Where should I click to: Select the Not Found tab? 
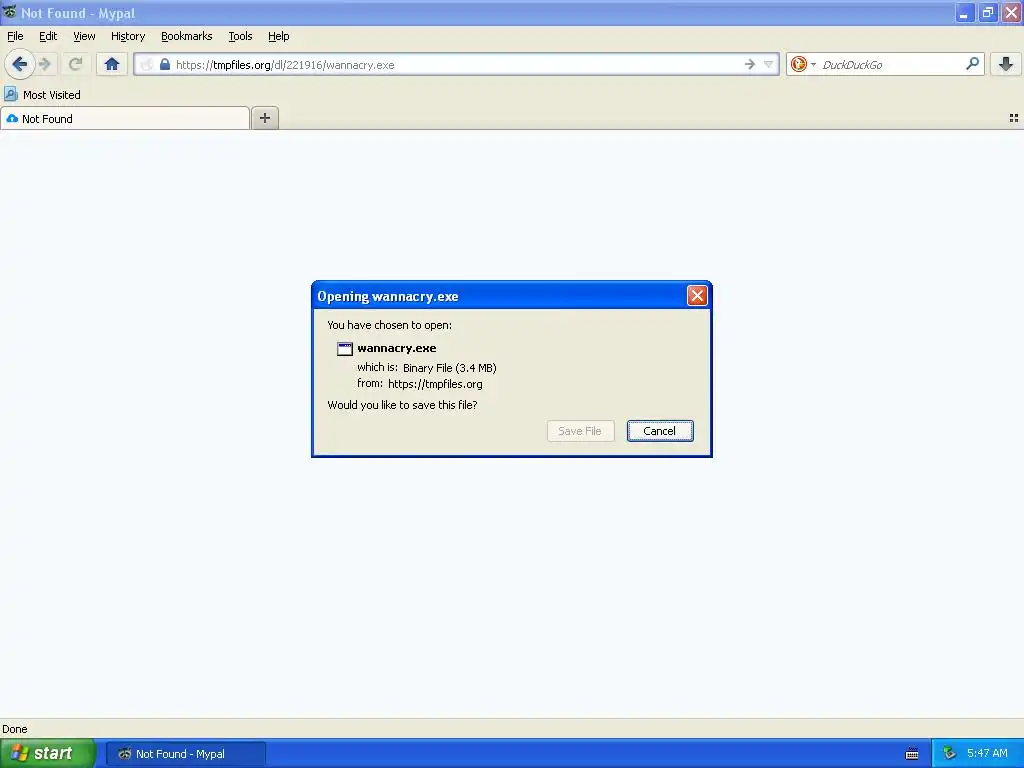point(125,118)
